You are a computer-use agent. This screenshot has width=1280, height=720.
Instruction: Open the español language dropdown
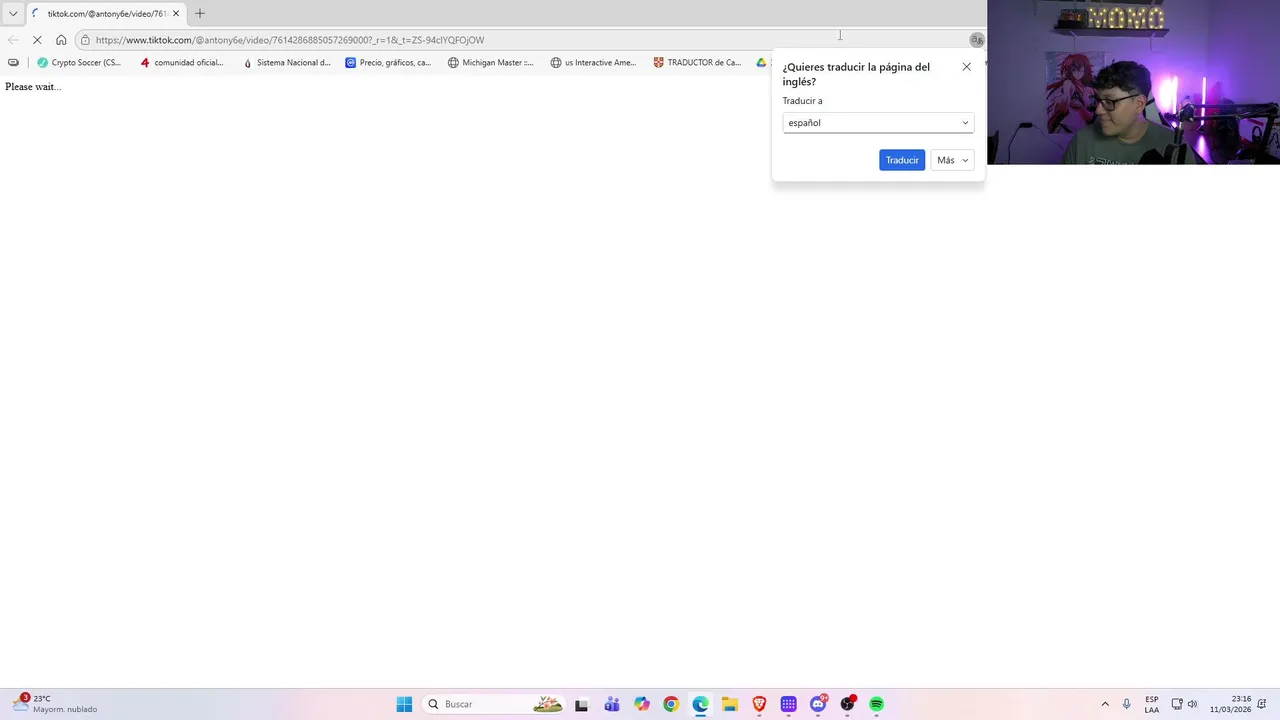878,123
